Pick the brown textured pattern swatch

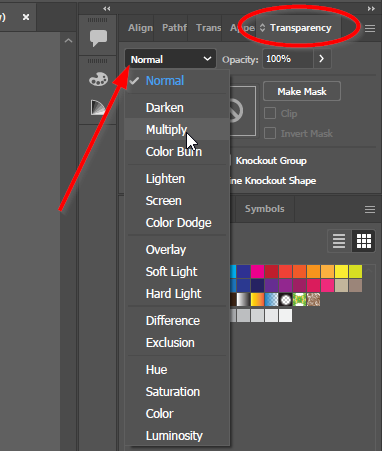(x=313, y=300)
